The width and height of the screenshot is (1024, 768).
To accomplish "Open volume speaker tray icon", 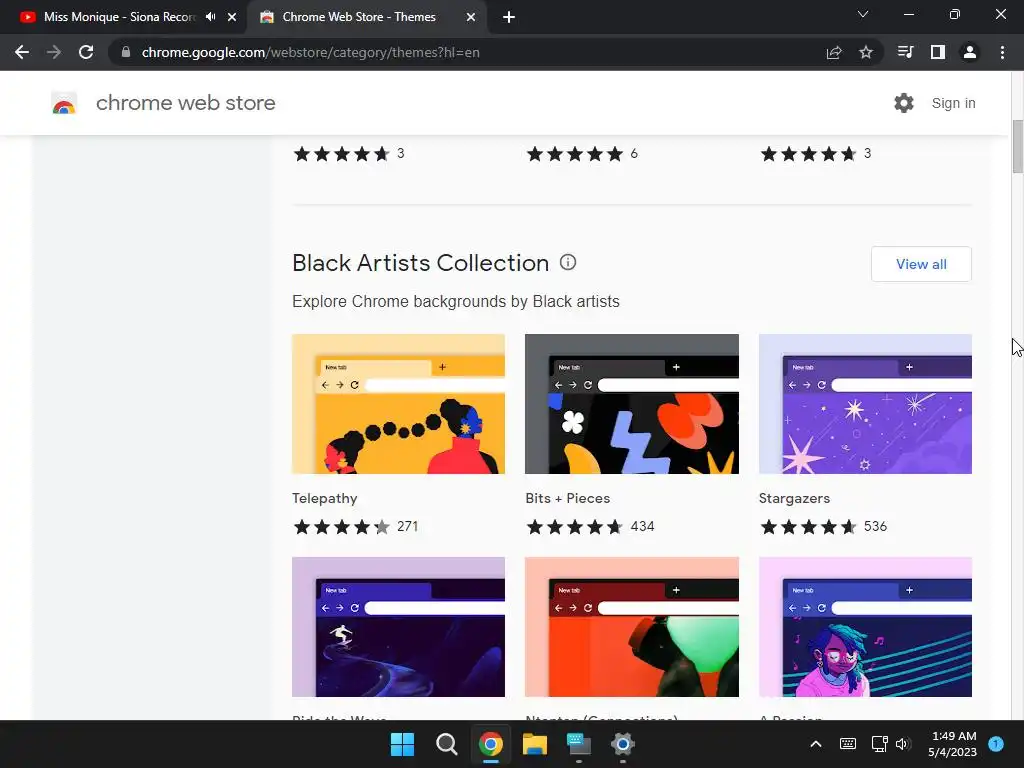I will coord(903,744).
